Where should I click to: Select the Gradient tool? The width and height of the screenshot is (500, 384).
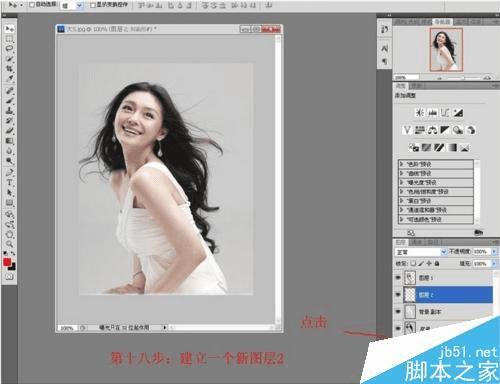pyautogui.click(x=9, y=141)
